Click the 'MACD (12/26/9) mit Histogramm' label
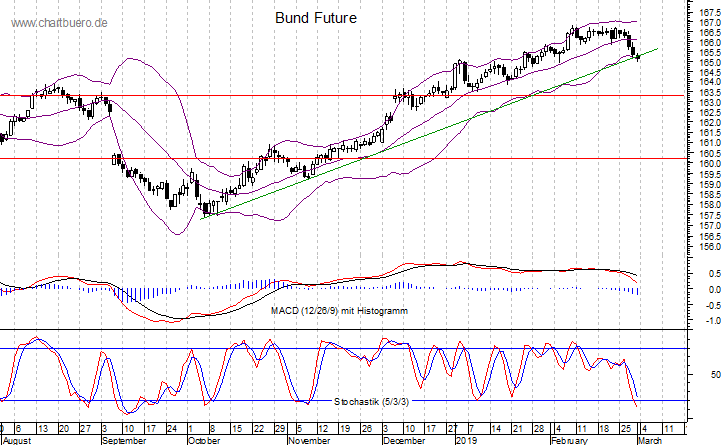723x445 pixels. tap(339, 311)
